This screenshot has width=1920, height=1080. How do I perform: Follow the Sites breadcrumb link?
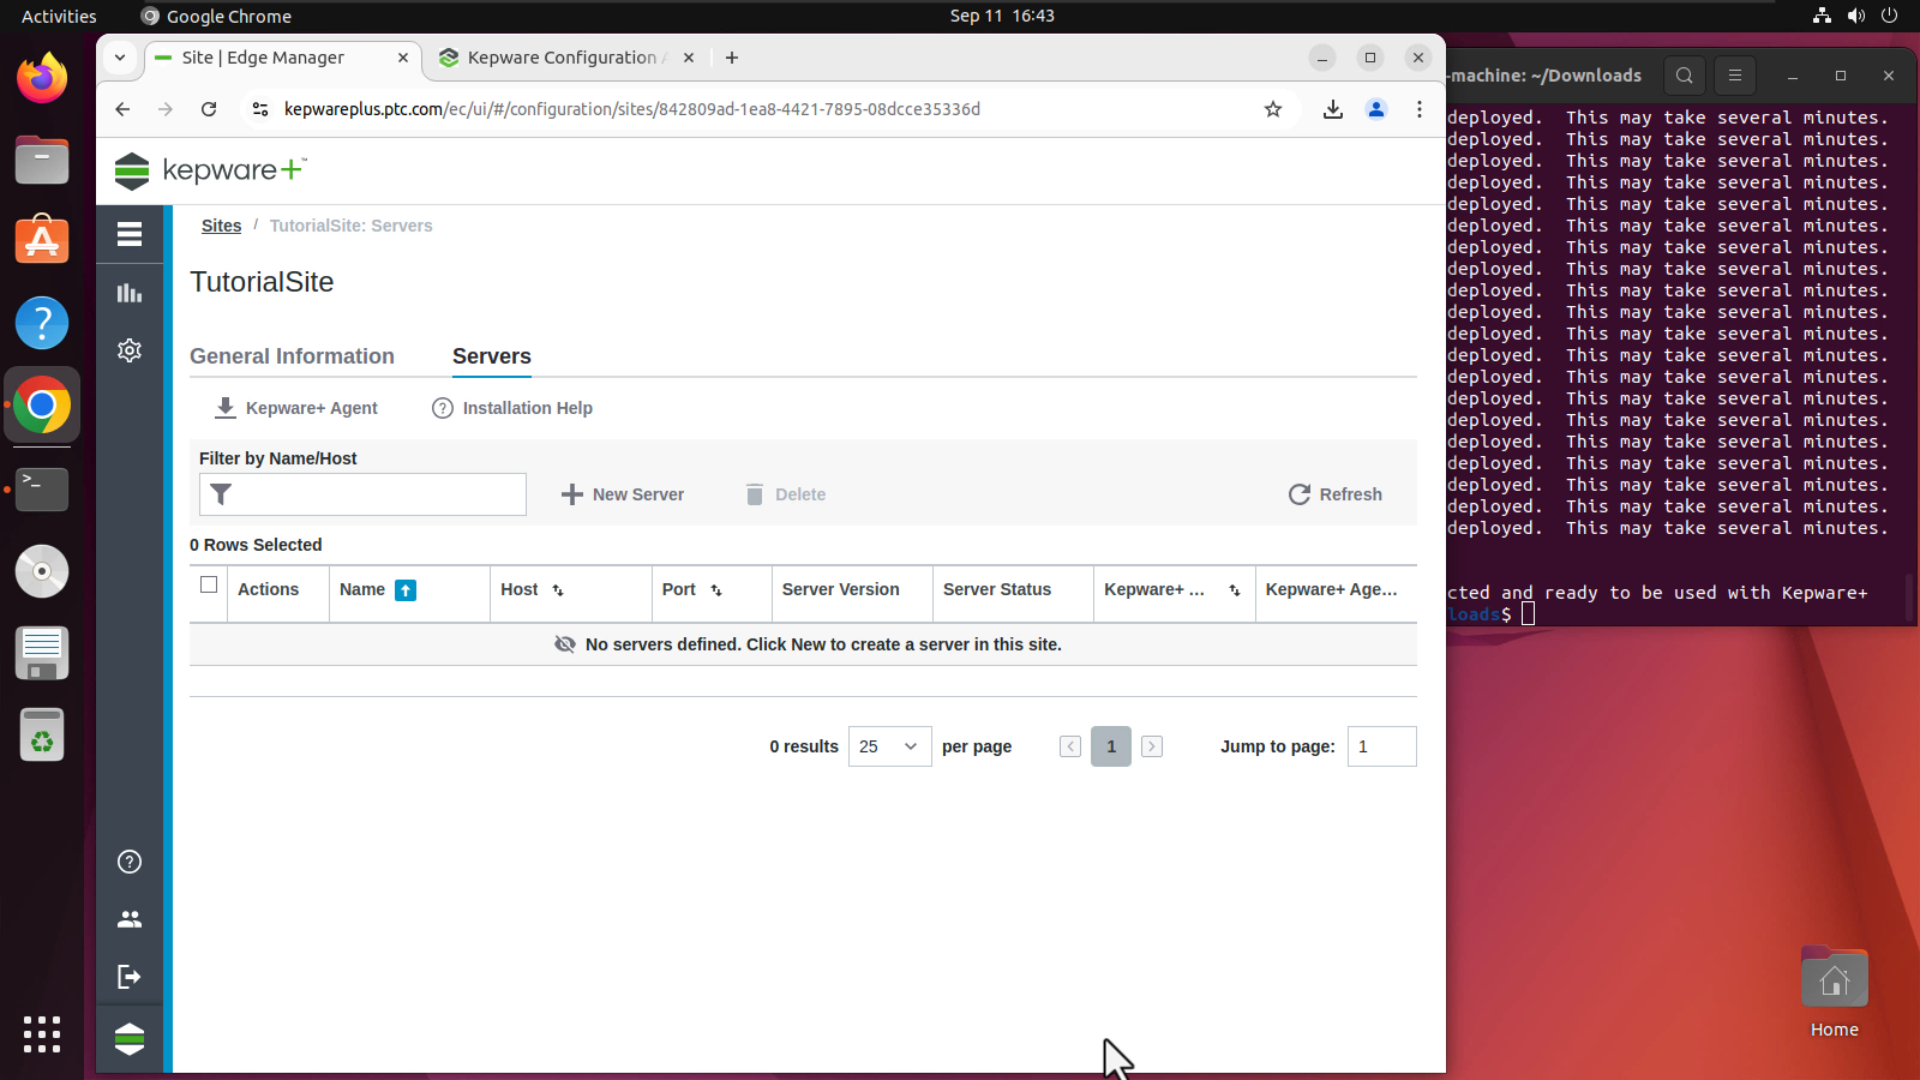(x=221, y=226)
